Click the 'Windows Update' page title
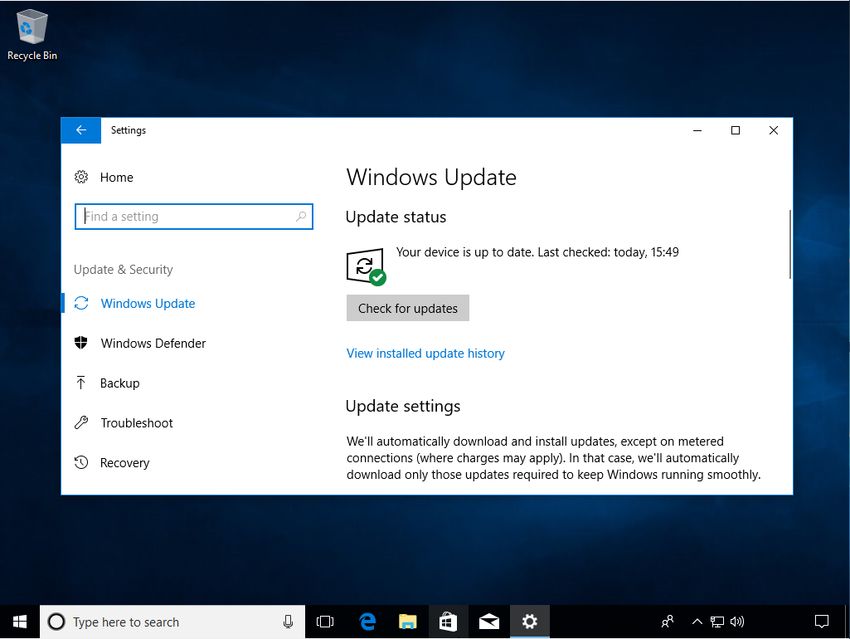 [x=432, y=178]
